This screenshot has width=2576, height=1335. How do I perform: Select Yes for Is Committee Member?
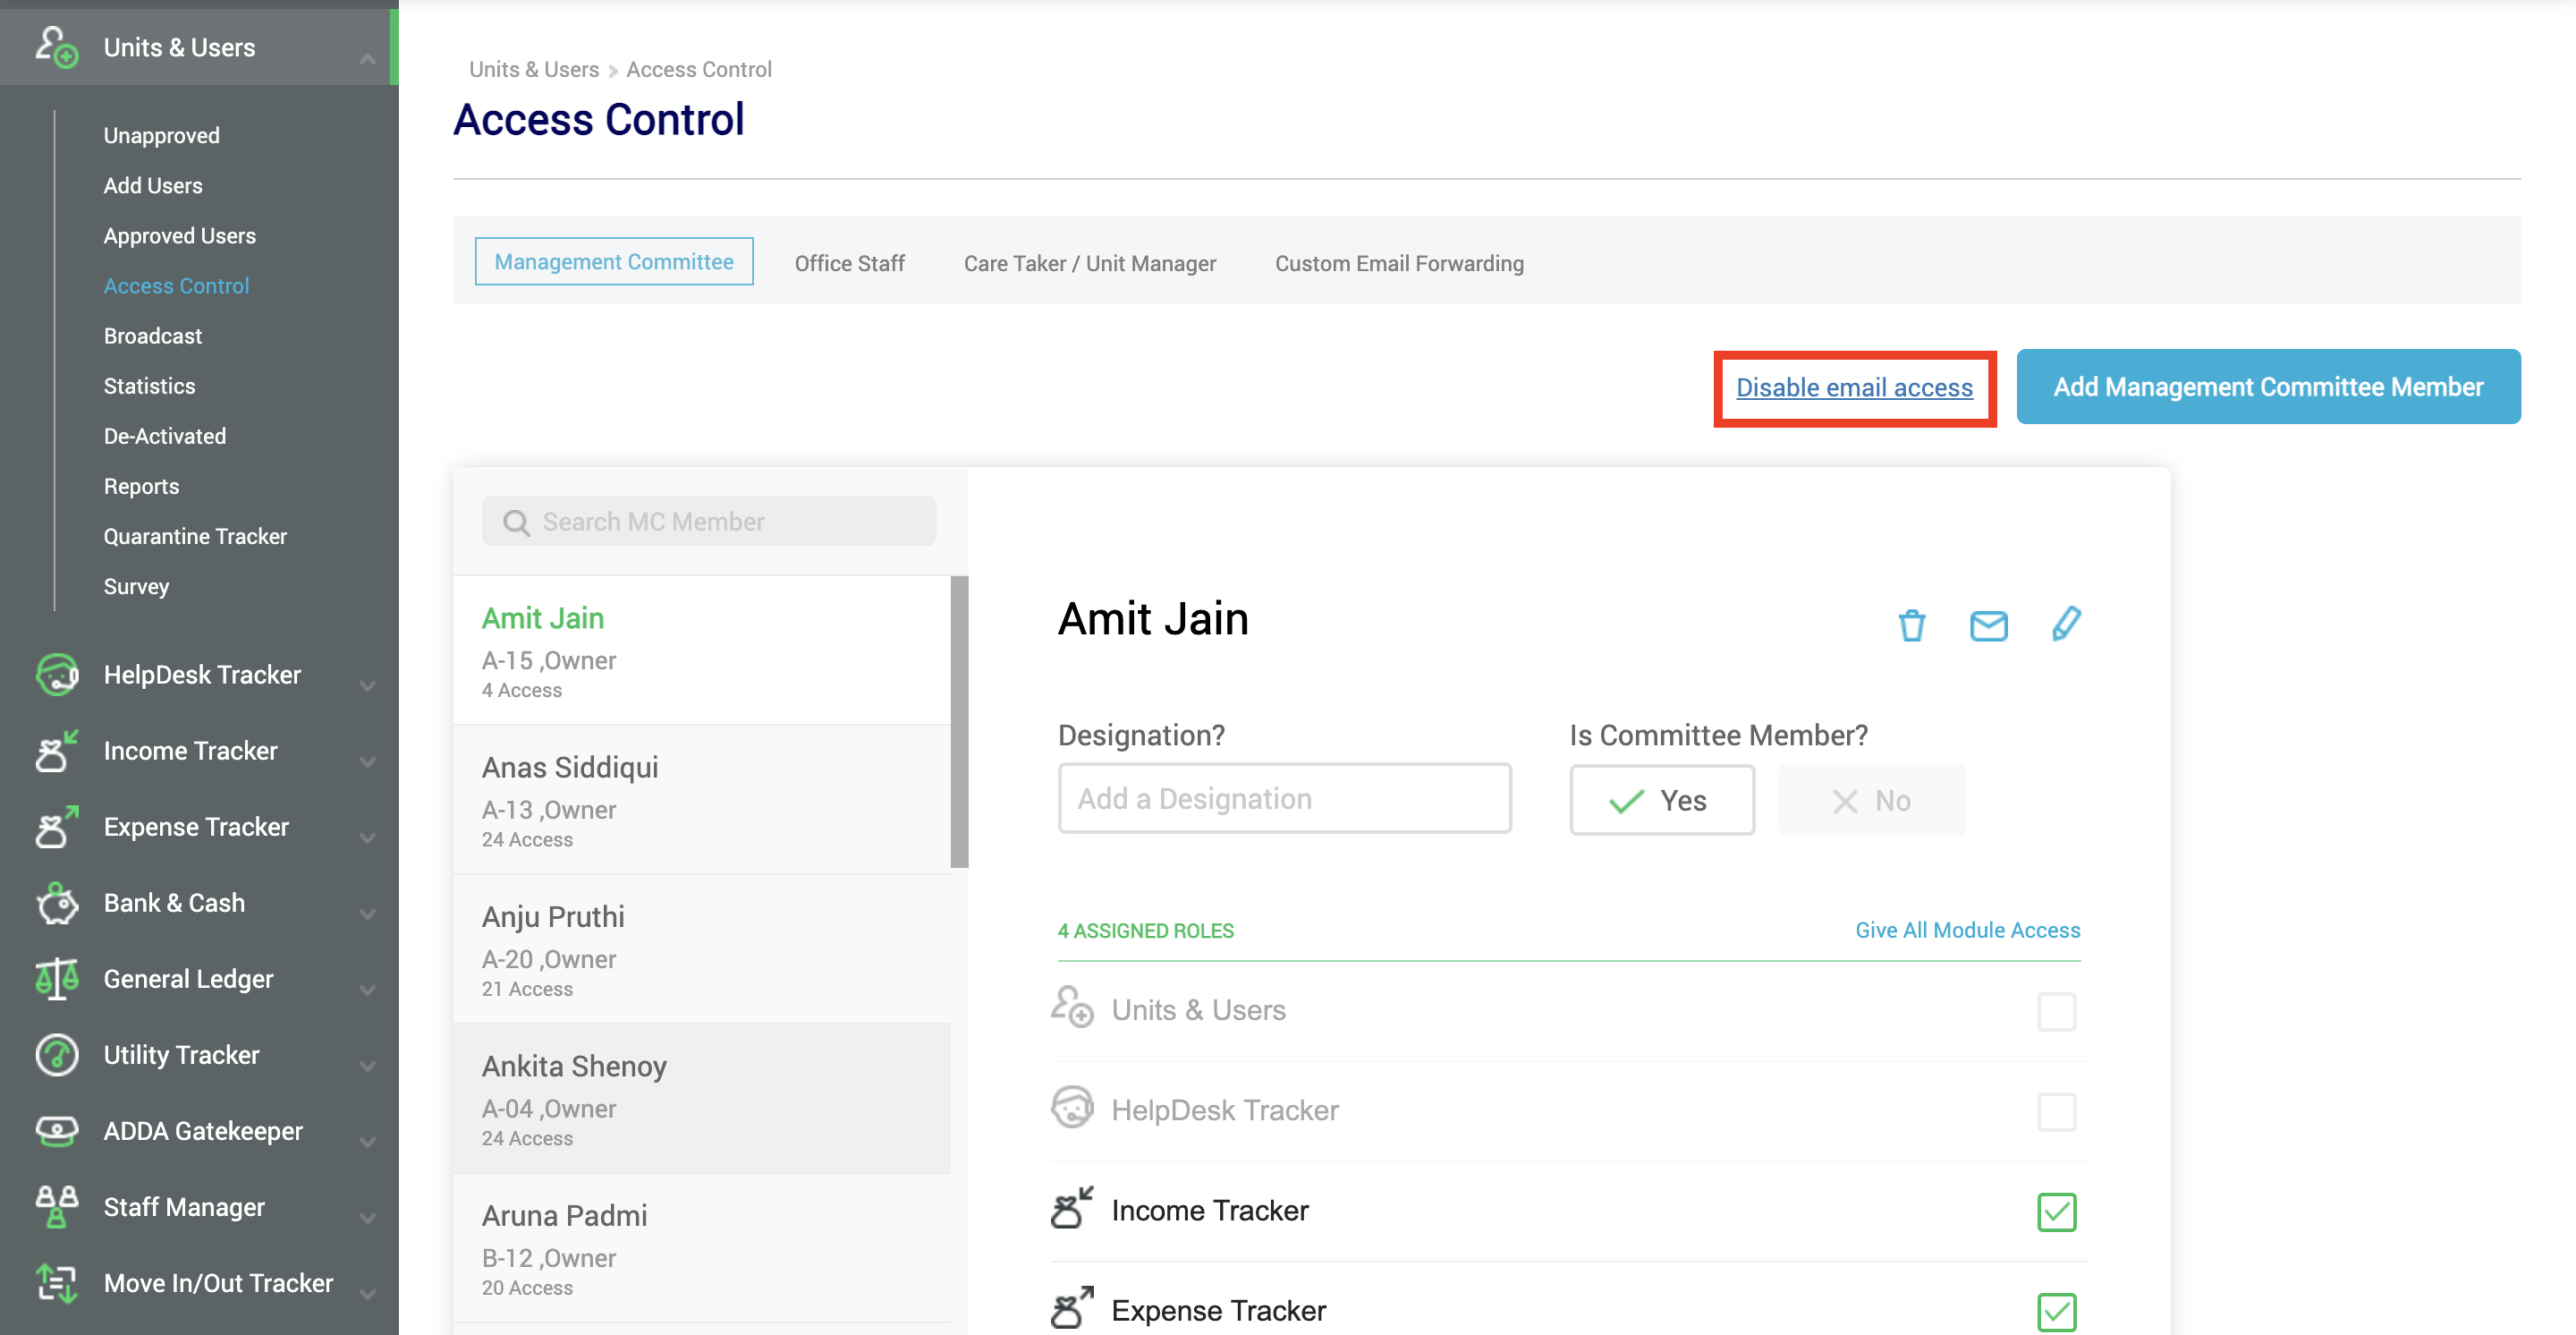coord(1661,800)
